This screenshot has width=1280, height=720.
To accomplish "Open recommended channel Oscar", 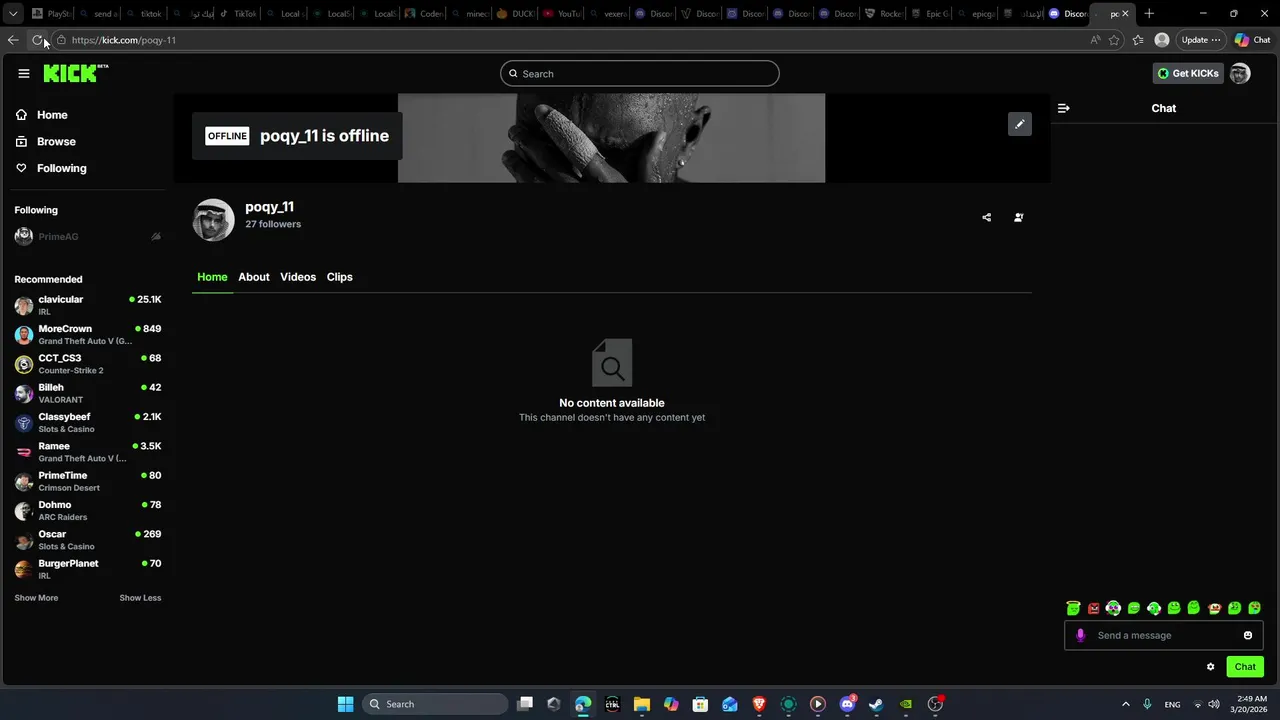I will click(88, 540).
